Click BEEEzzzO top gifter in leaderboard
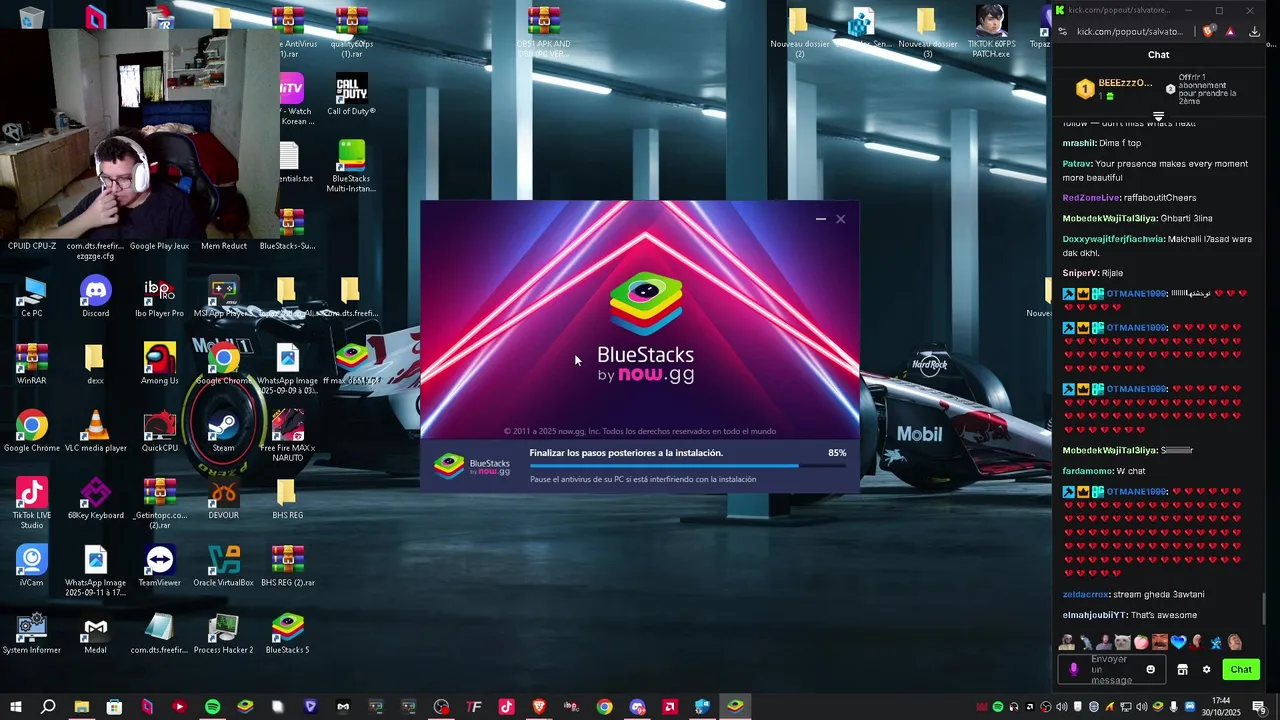1280x720 pixels. coord(1113,88)
